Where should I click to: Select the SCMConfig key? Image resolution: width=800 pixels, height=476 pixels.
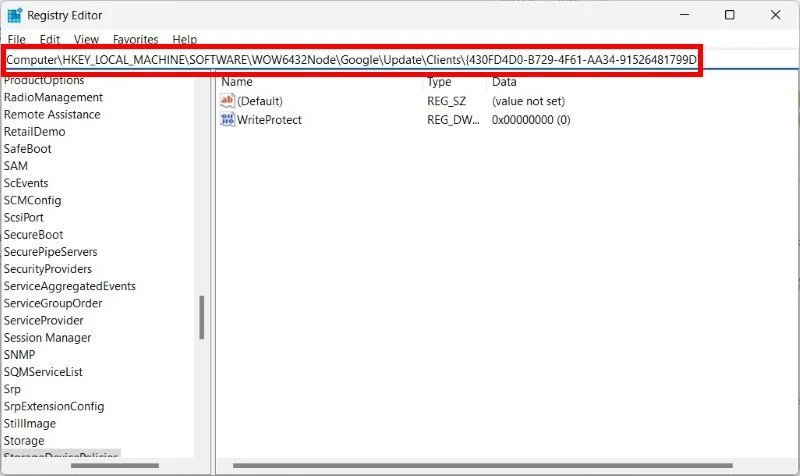point(33,201)
